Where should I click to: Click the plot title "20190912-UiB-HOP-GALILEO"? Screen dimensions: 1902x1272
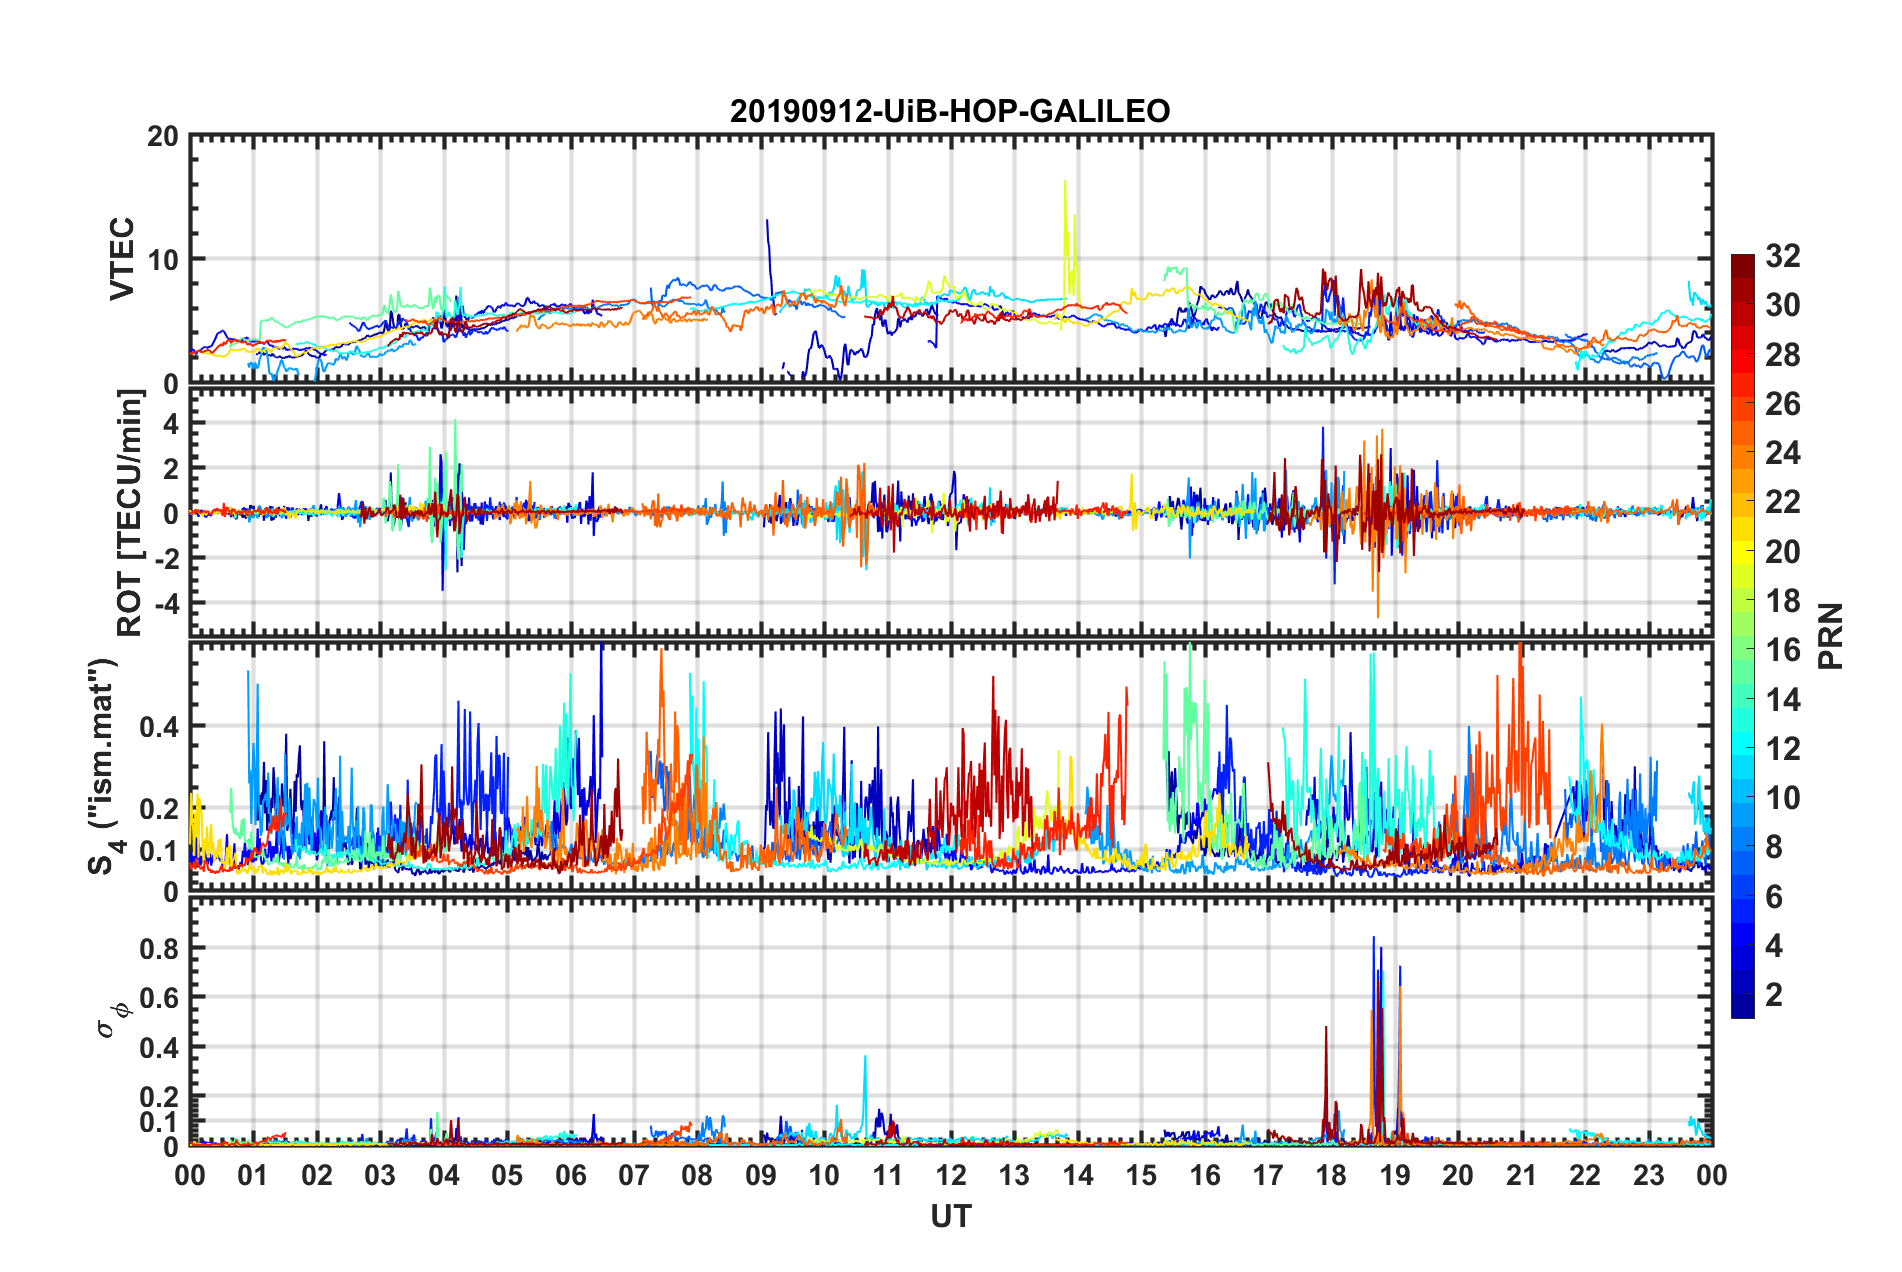tap(950, 111)
